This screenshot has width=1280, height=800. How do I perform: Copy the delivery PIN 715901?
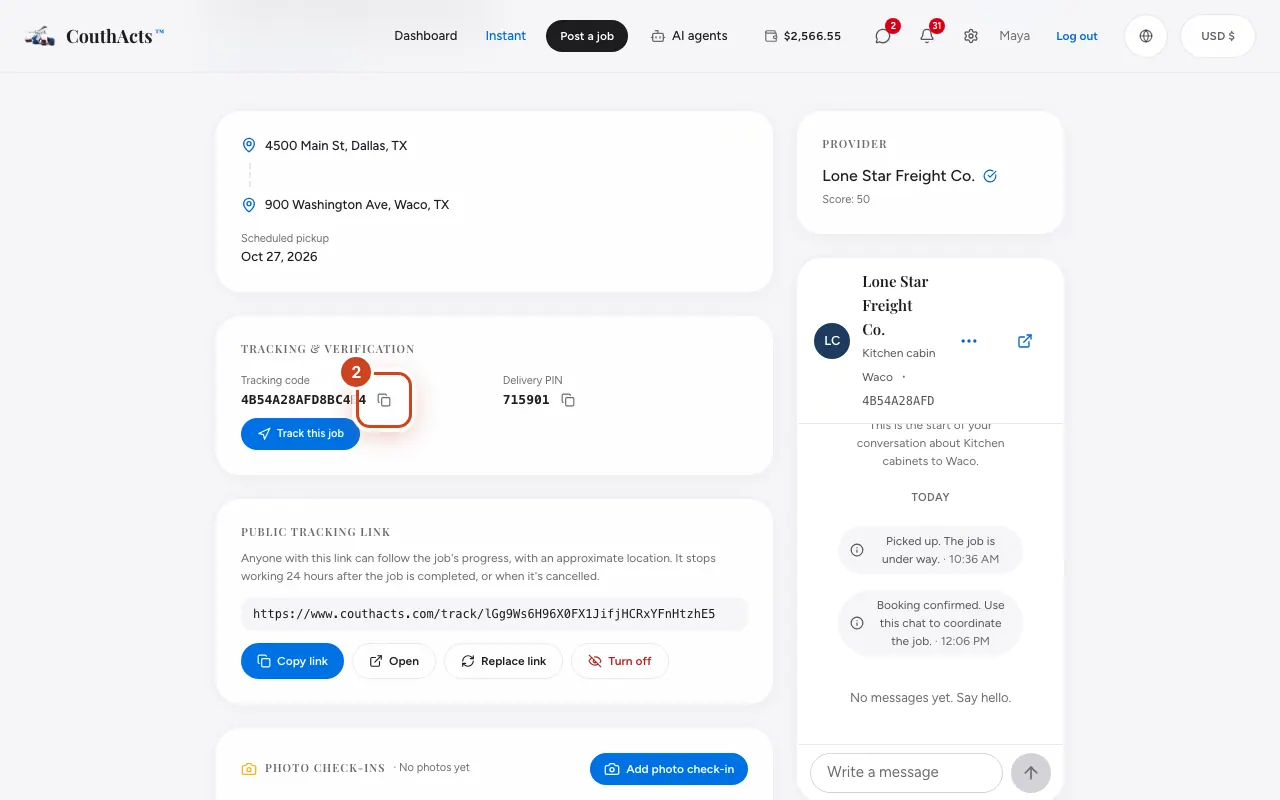click(x=568, y=400)
